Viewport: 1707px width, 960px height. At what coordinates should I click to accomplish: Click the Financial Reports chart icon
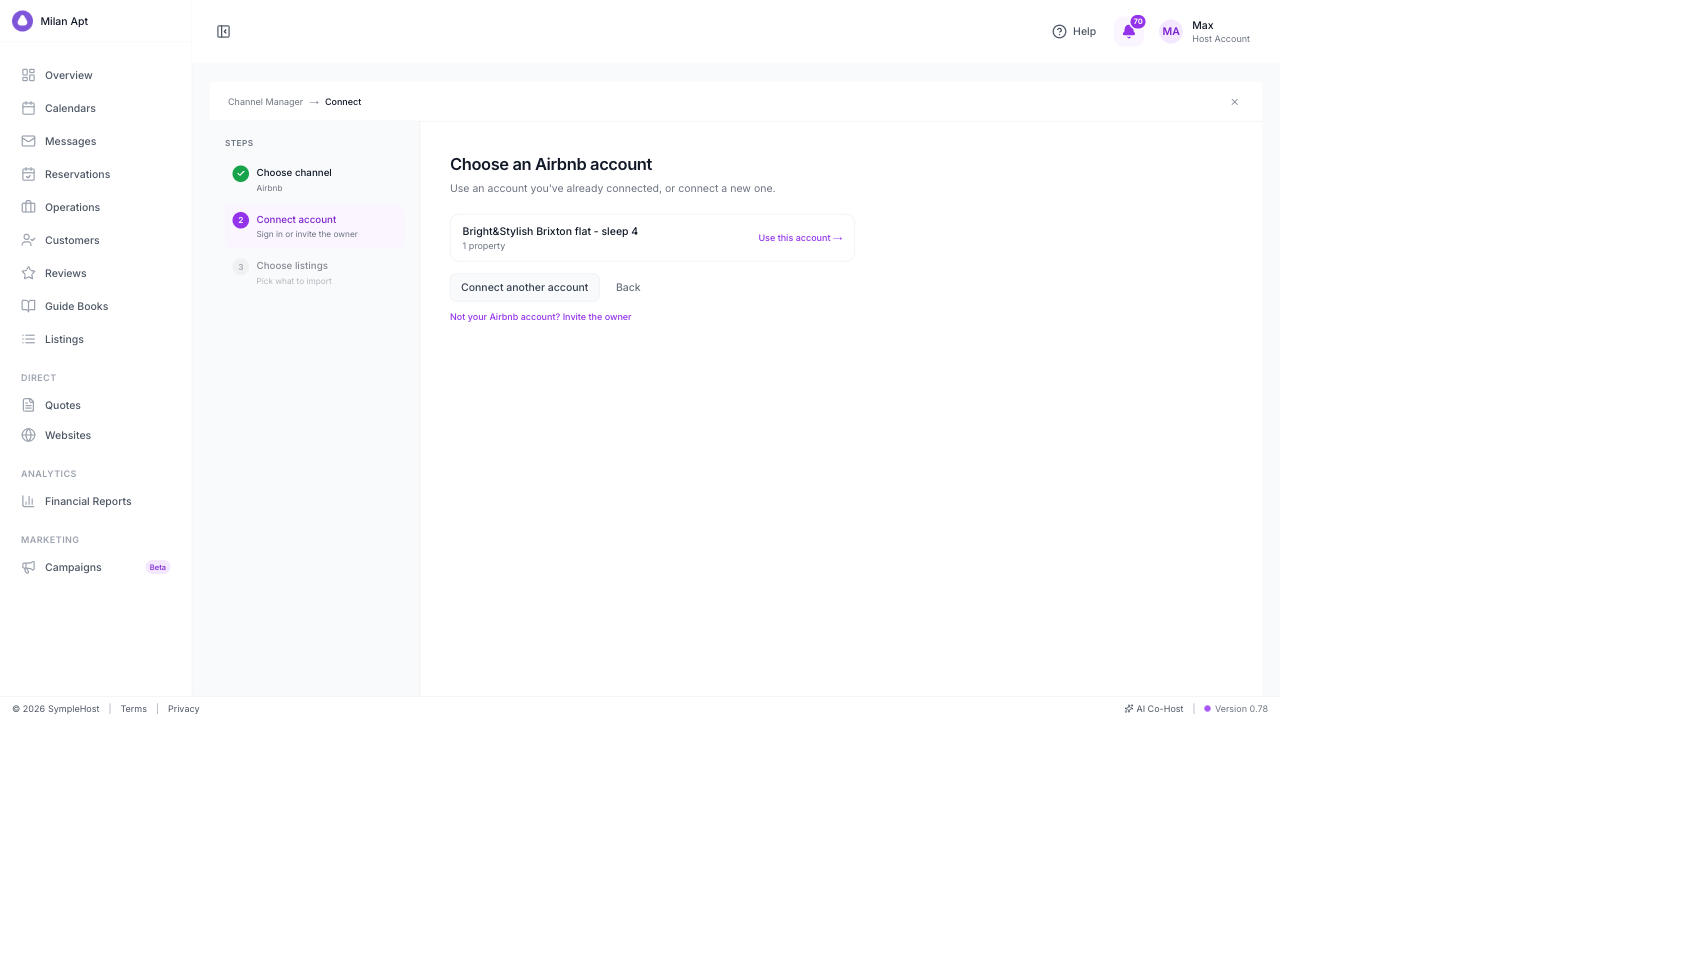coord(29,501)
